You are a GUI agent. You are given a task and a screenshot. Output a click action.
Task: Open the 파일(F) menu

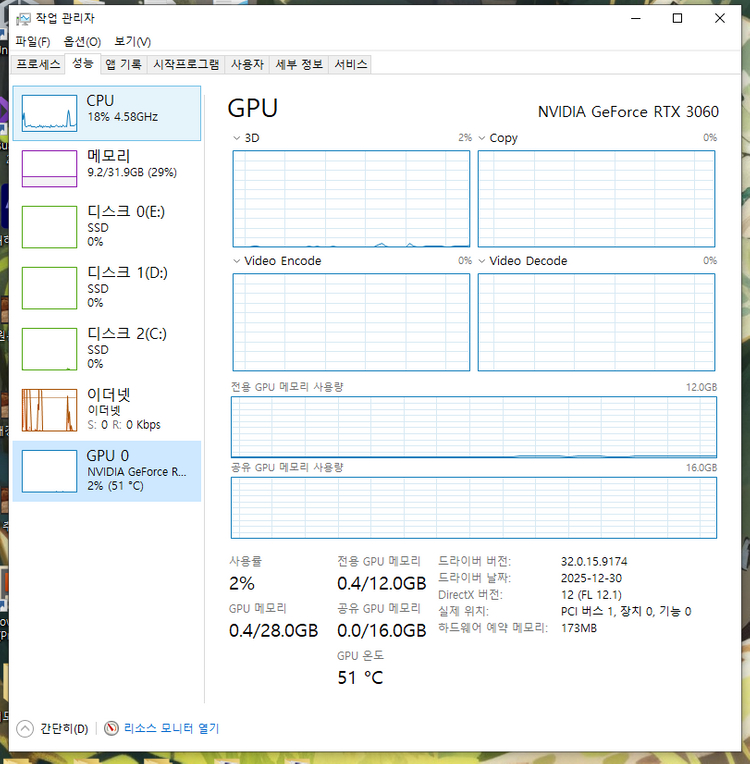[x=33, y=41]
